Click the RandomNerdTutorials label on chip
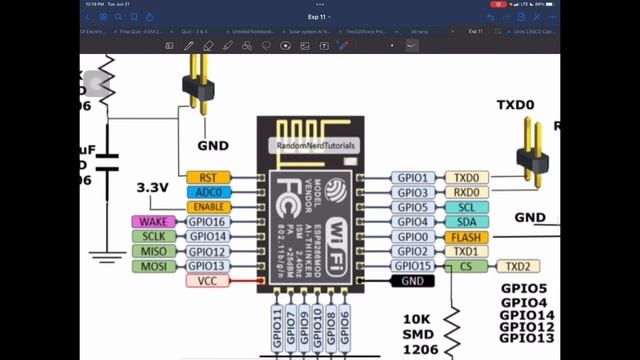Screen dimensions: 640x360 (x=315, y=146)
